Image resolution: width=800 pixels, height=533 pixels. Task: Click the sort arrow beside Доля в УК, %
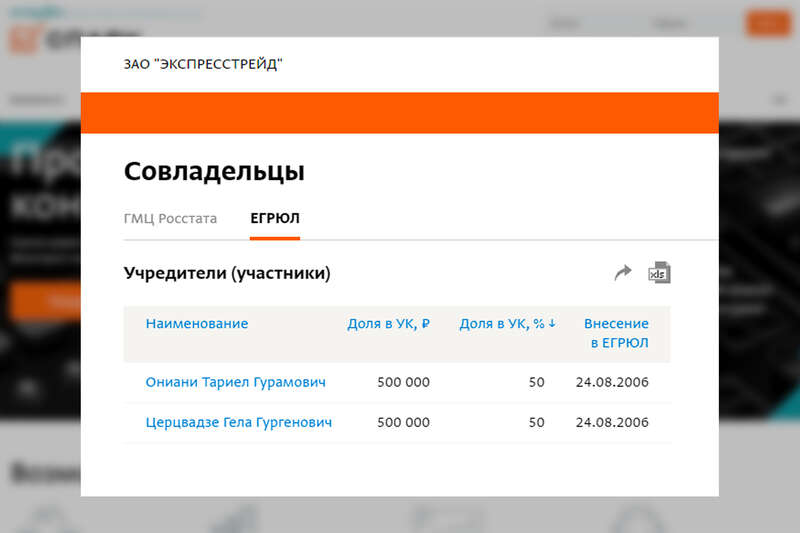coord(552,324)
